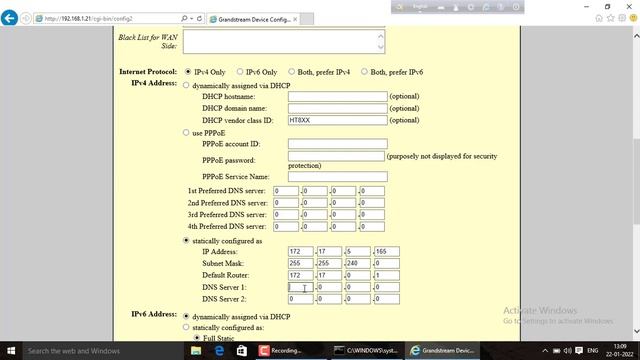
Task: Select Both, prefer IPv6 option
Action: (x=364, y=71)
